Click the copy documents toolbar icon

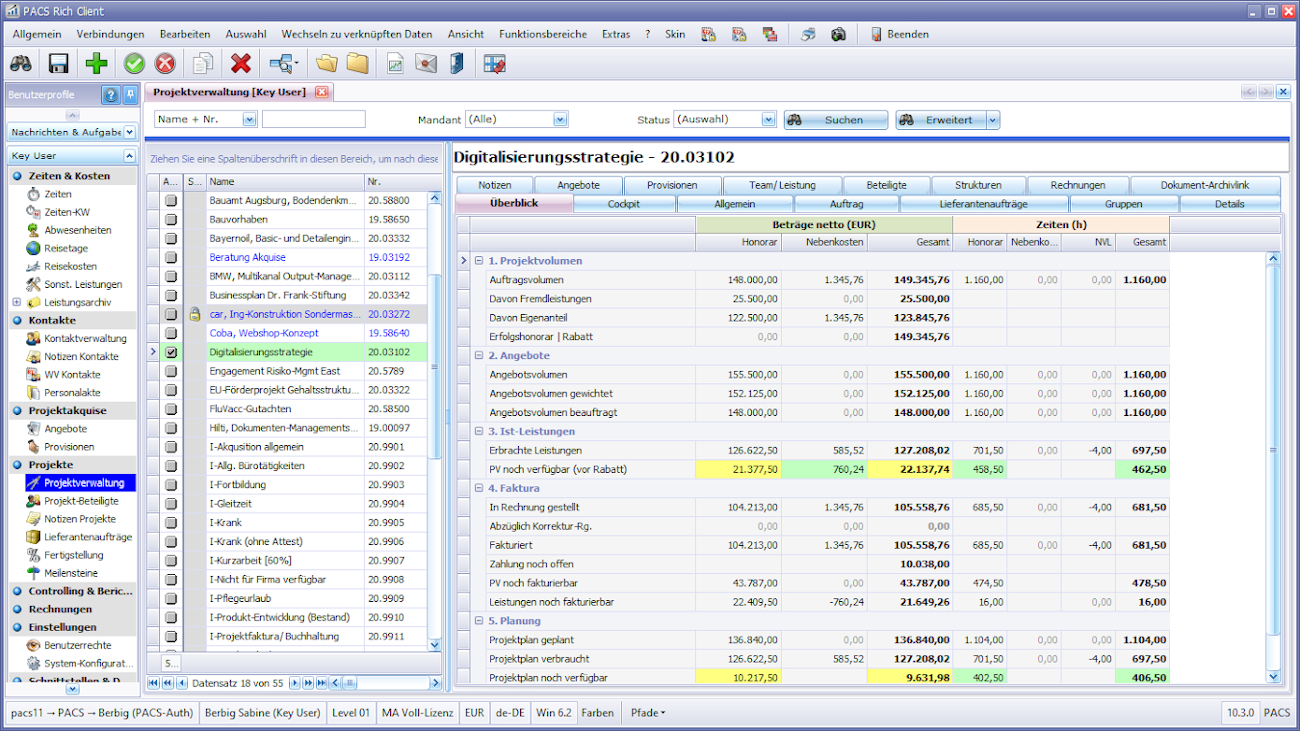(203, 64)
